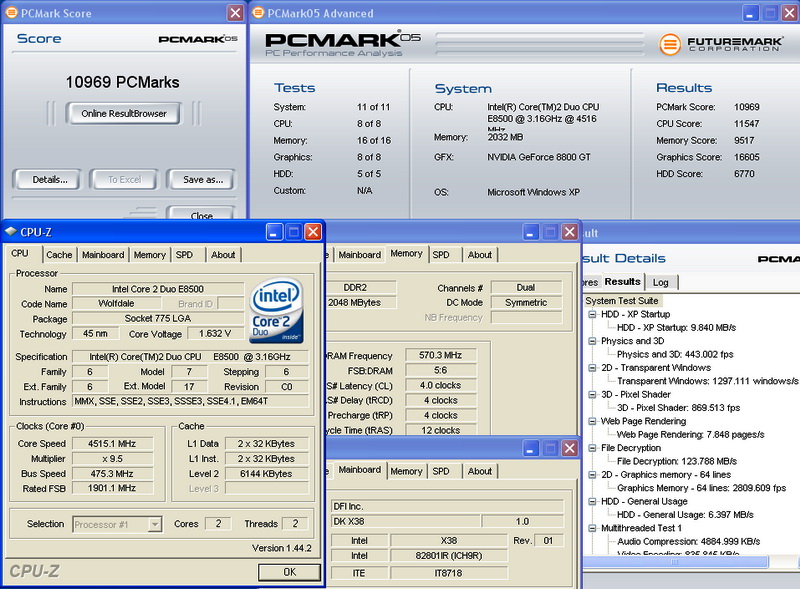Click the Close button in PCMark Score window
Screen dimensions: 800x589
[201, 214]
